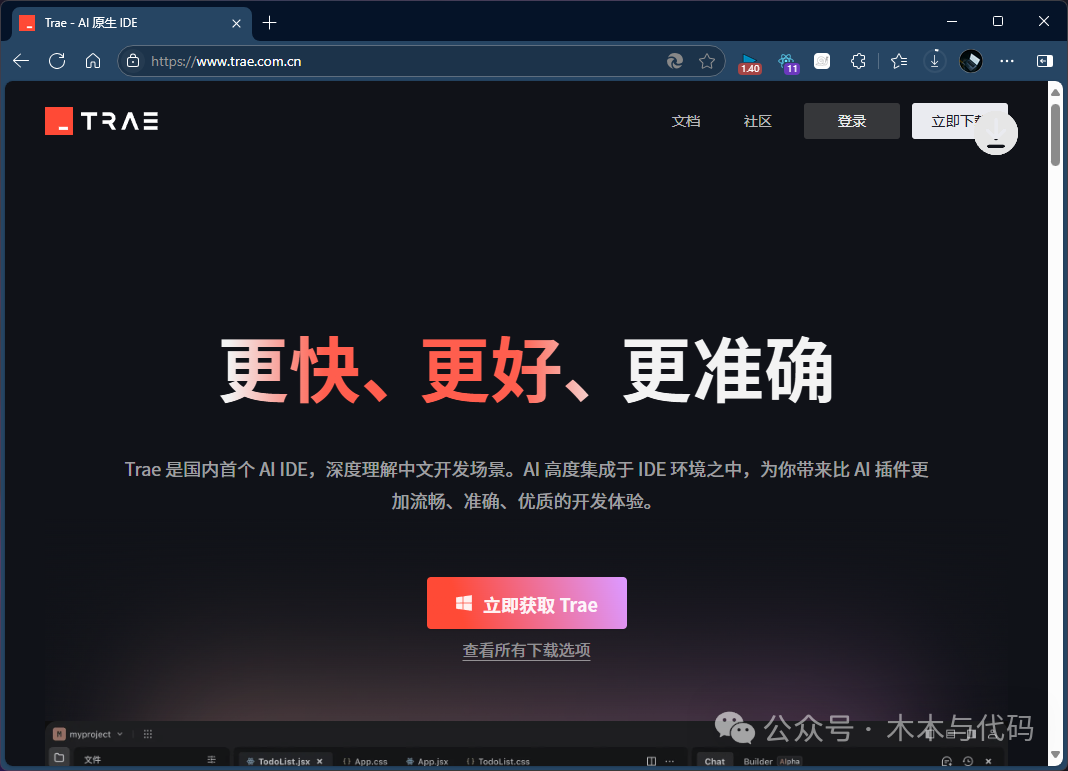
Task: Select the Trae - AI 原生 IDE tab
Action: click(131, 23)
